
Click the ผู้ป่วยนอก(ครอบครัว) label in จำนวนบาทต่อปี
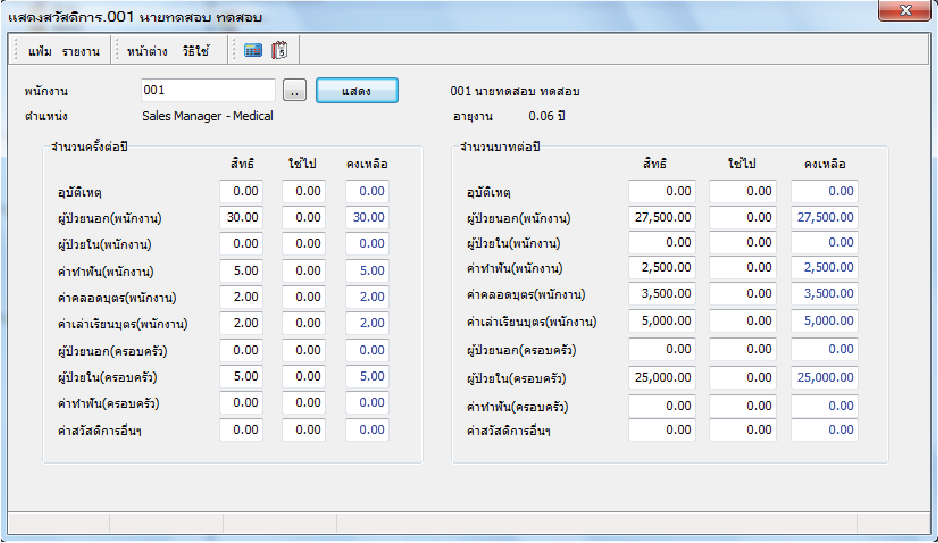(521, 350)
